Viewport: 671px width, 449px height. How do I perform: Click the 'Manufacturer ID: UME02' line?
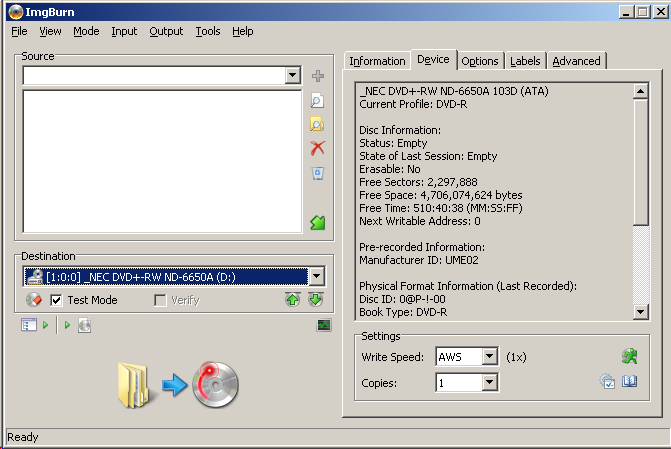pos(419,260)
